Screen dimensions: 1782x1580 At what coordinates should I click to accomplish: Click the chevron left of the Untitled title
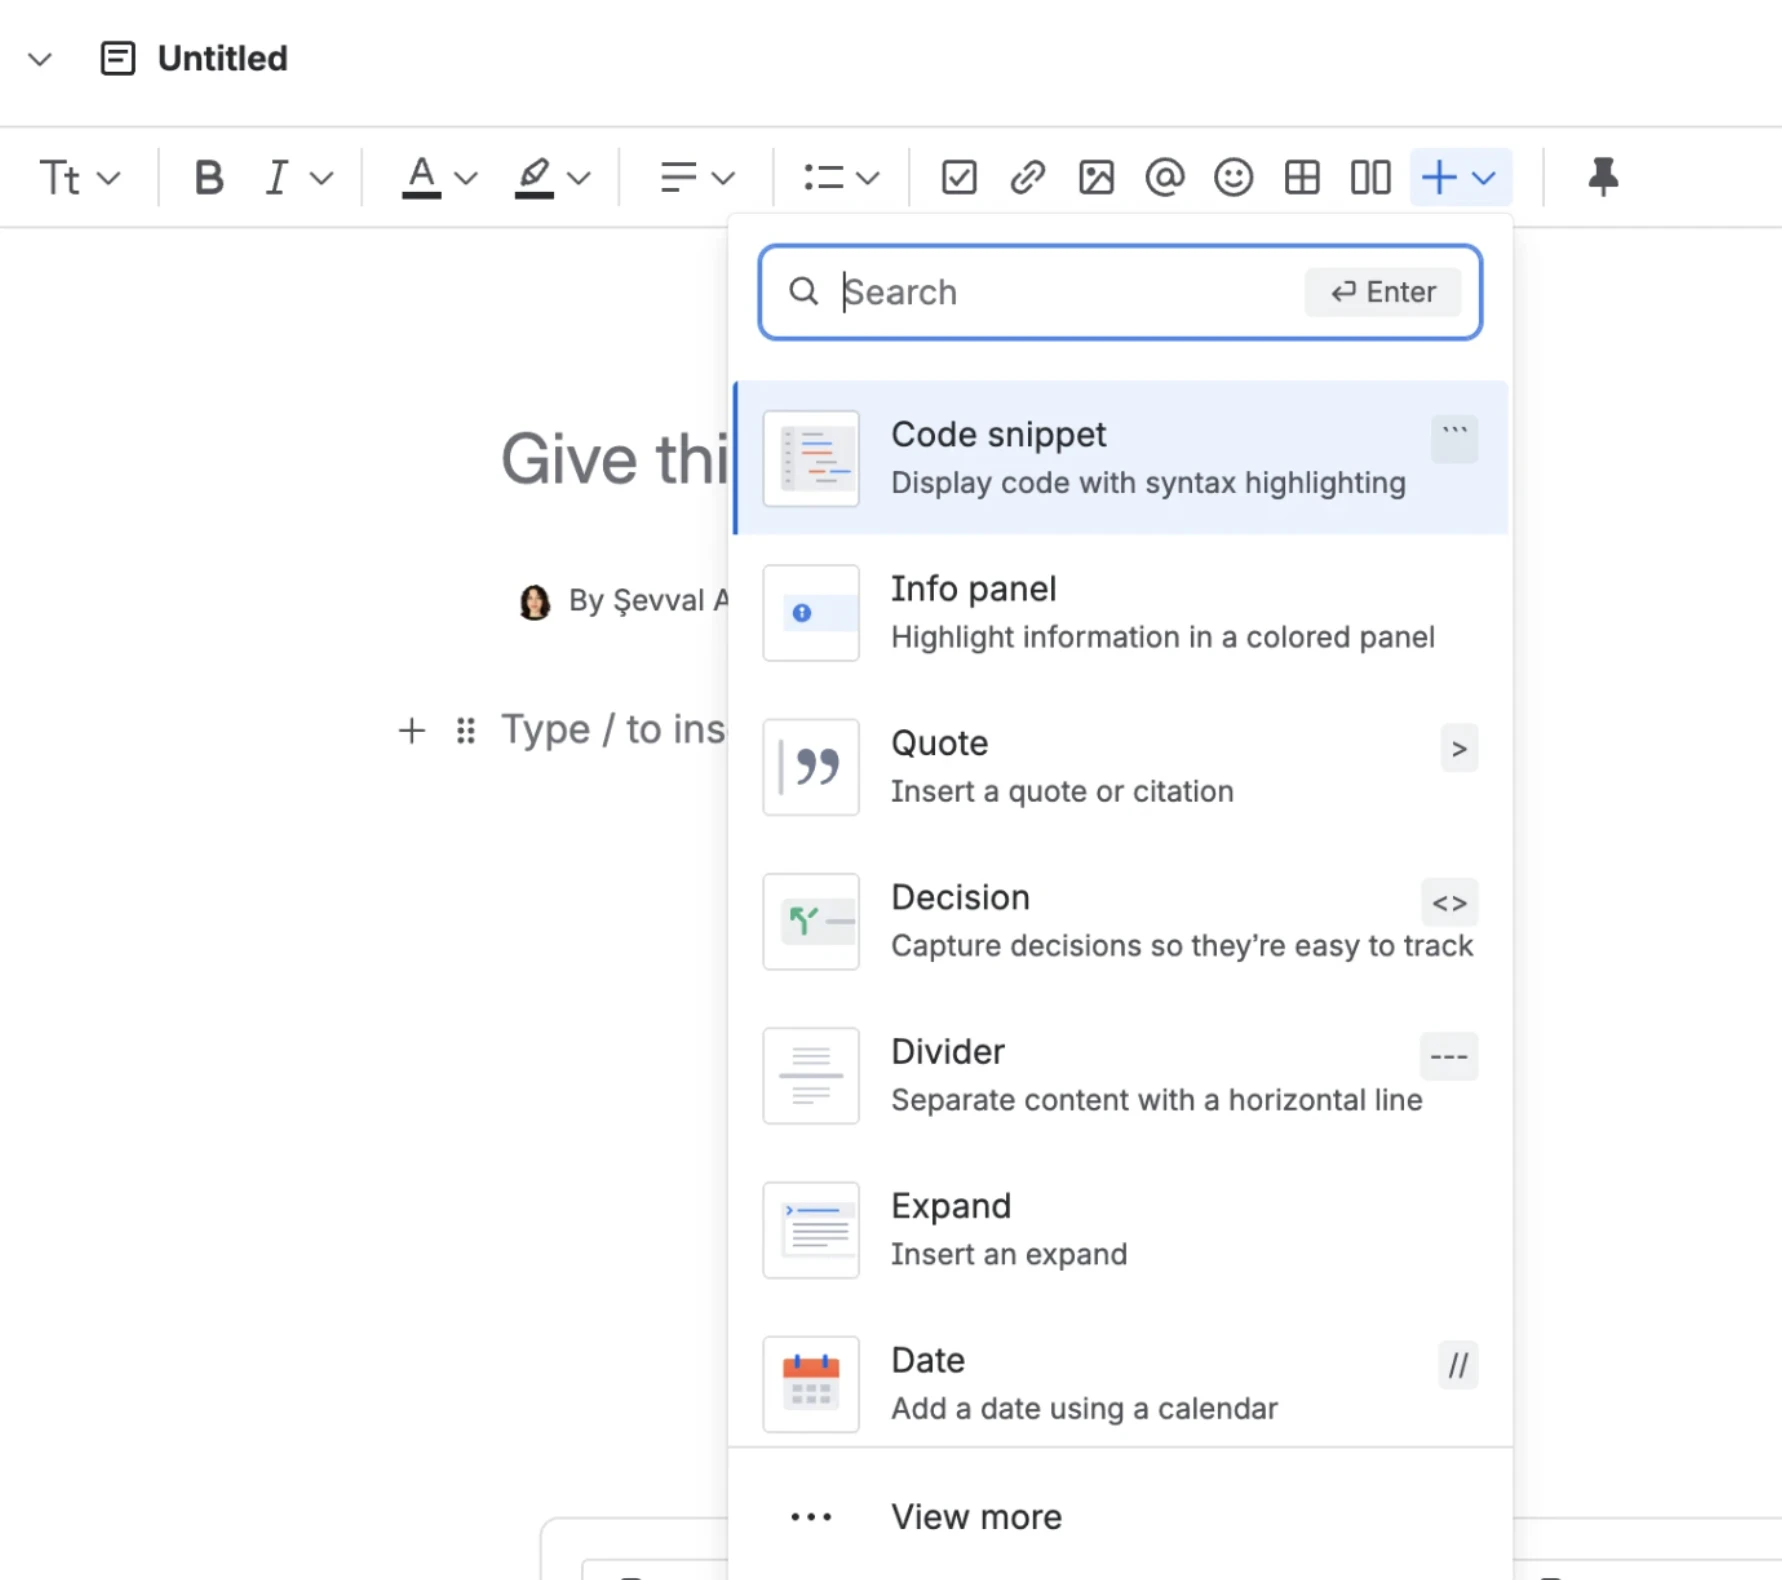pos(40,59)
